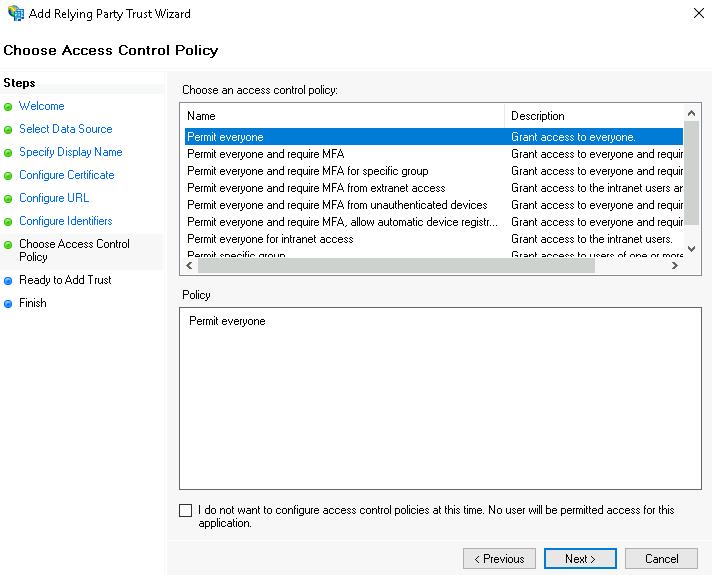Click the wizard icon in title bar
Image resolution: width=712 pixels, height=575 pixels.
pyautogui.click(x=15, y=14)
